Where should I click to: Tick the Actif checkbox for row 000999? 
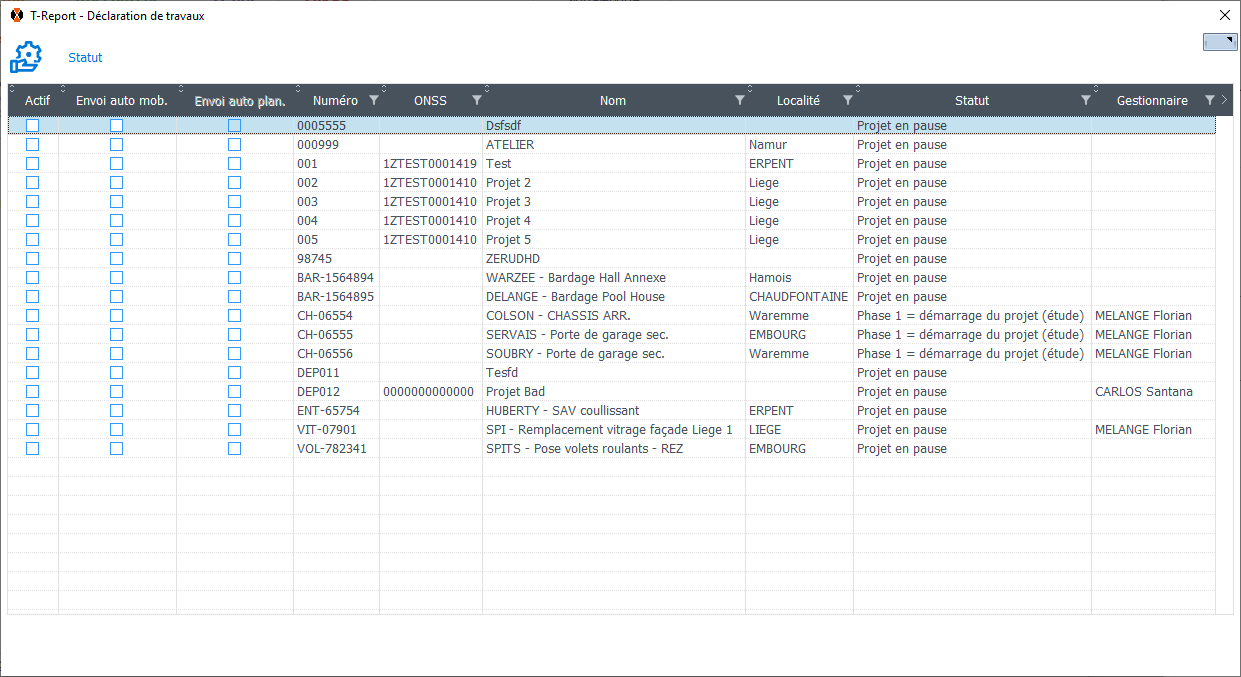(x=33, y=145)
